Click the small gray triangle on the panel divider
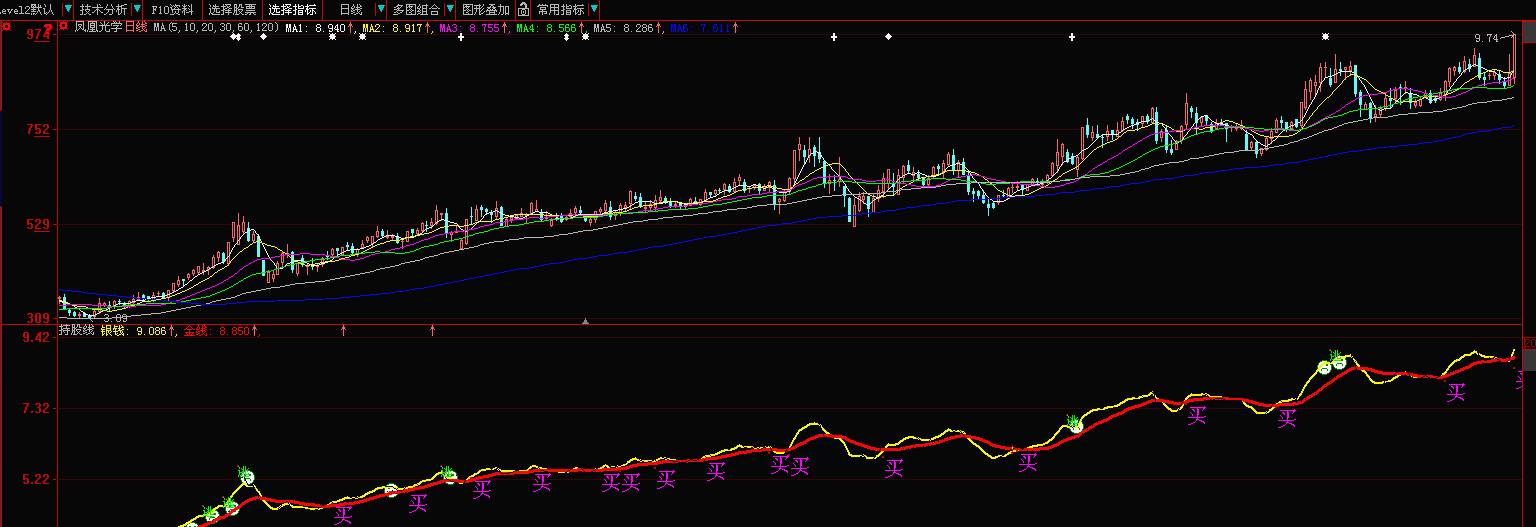 [586, 321]
